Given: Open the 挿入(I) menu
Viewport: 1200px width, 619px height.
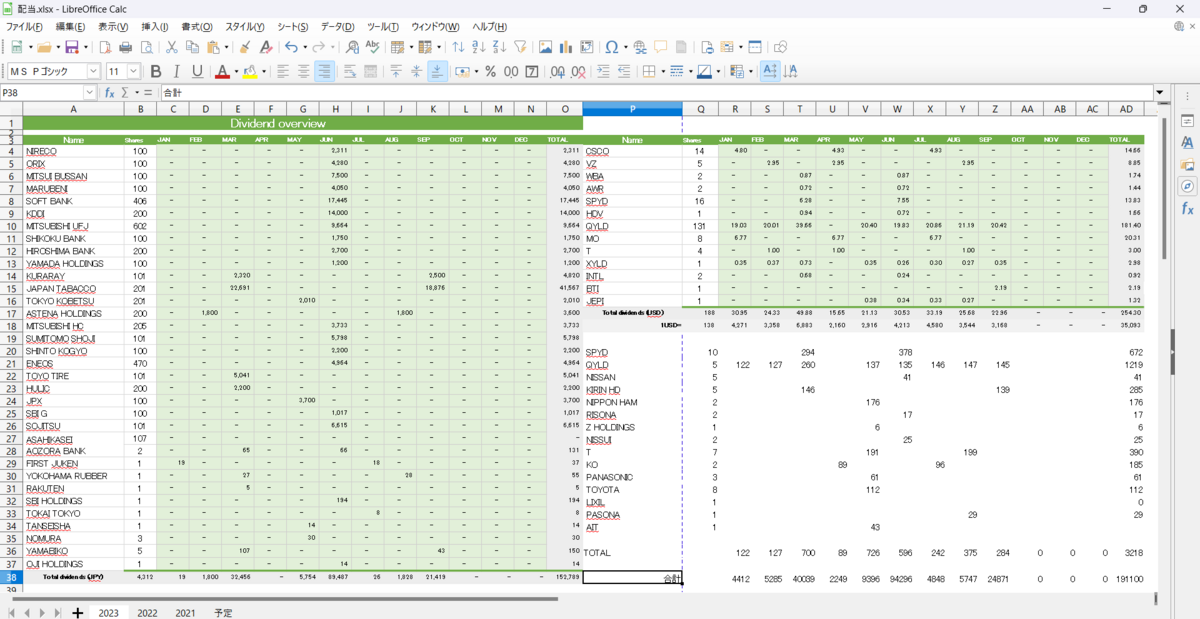Looking at the screenshot, I should pos(155,26).
